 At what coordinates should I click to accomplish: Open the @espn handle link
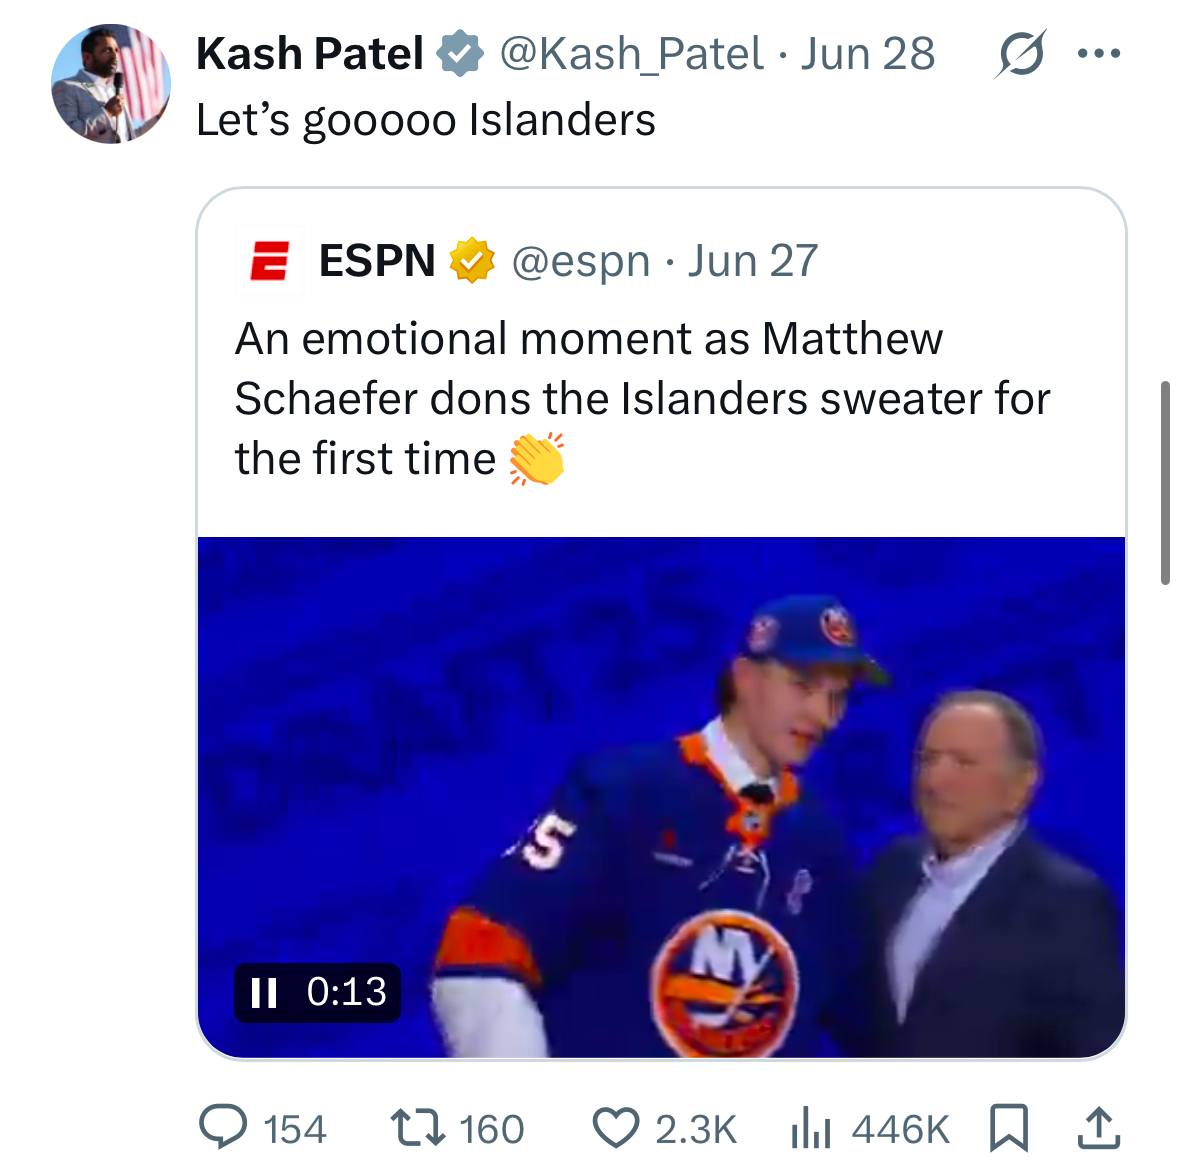(x=580, y=262)
